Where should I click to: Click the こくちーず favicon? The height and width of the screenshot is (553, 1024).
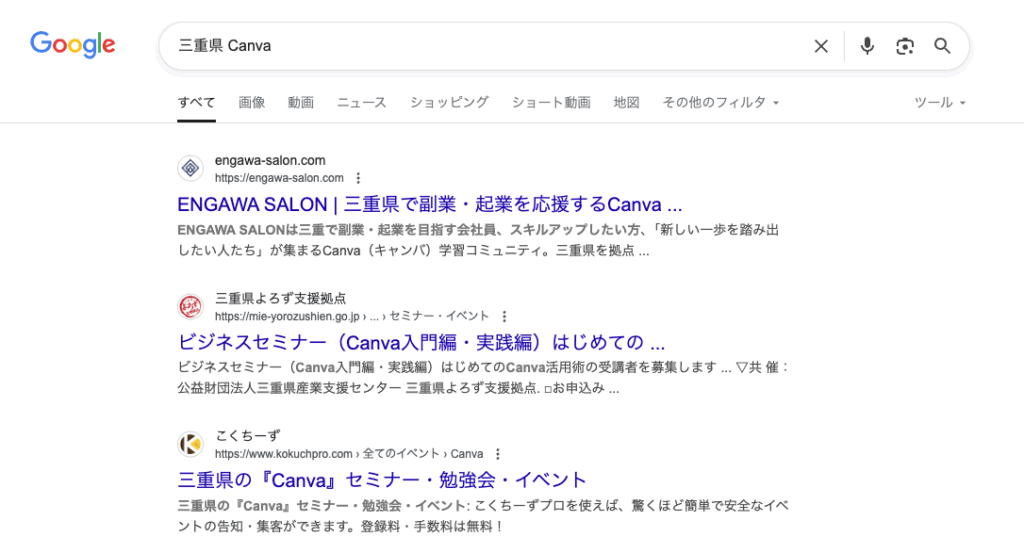click(190, 444)
